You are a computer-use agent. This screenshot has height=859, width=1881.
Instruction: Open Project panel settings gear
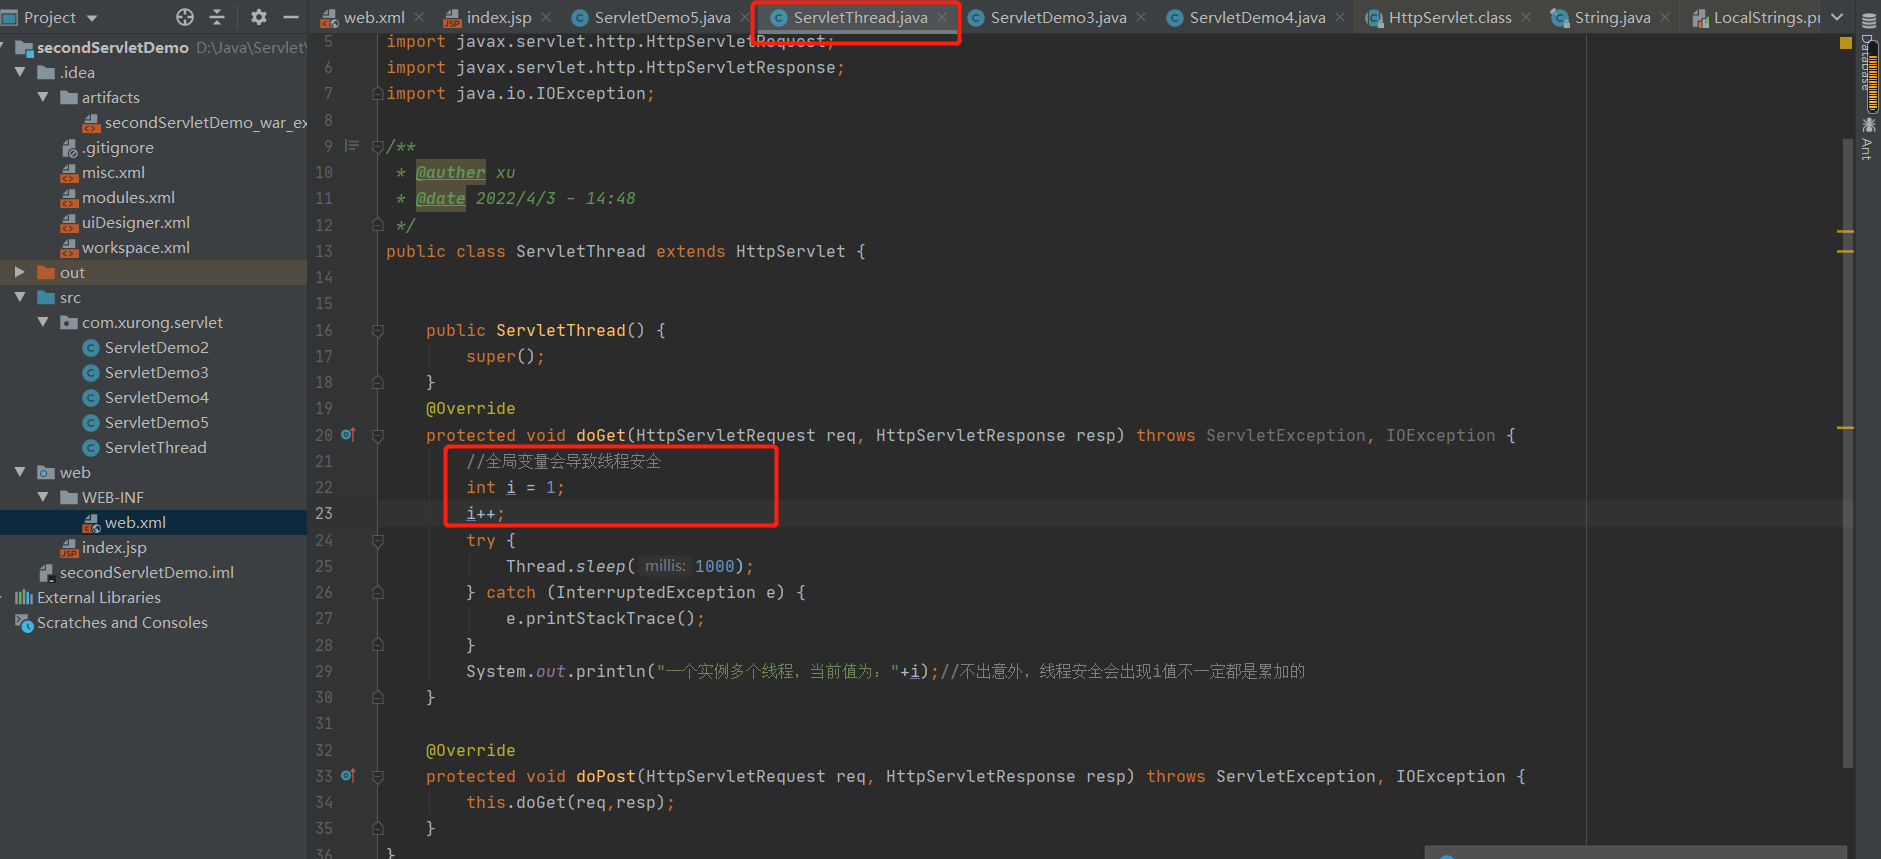tap(259, 17)
